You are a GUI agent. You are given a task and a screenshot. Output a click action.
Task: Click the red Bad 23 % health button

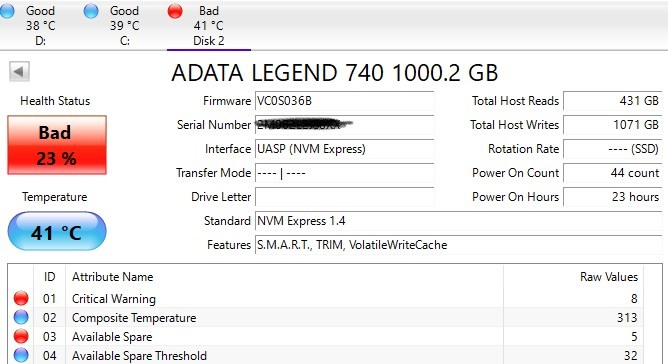click(57, 145)
